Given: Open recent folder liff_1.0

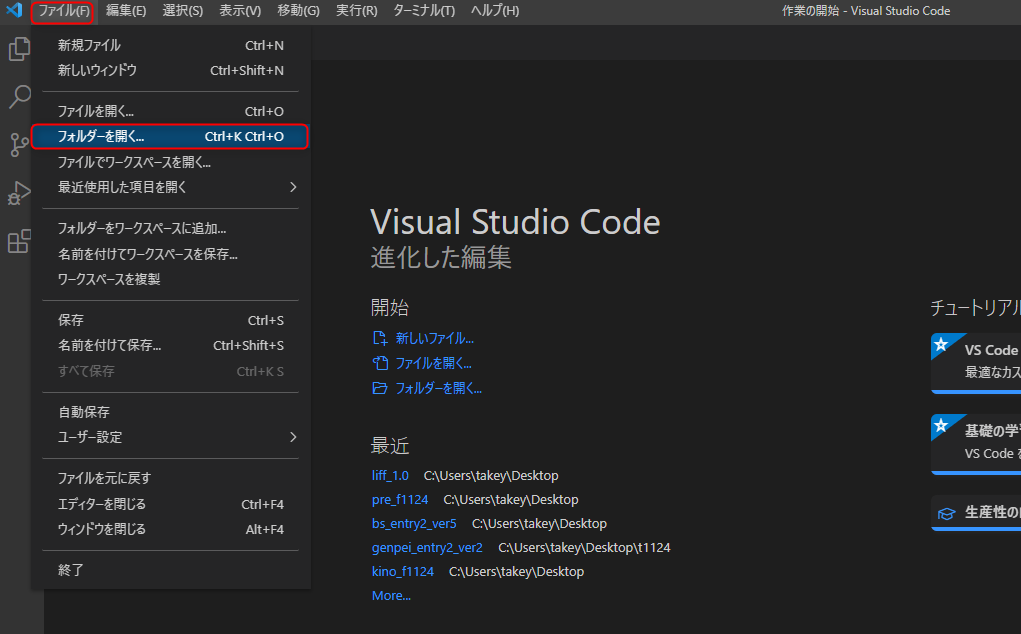Looking at the screenshot, I should point(390,476).
